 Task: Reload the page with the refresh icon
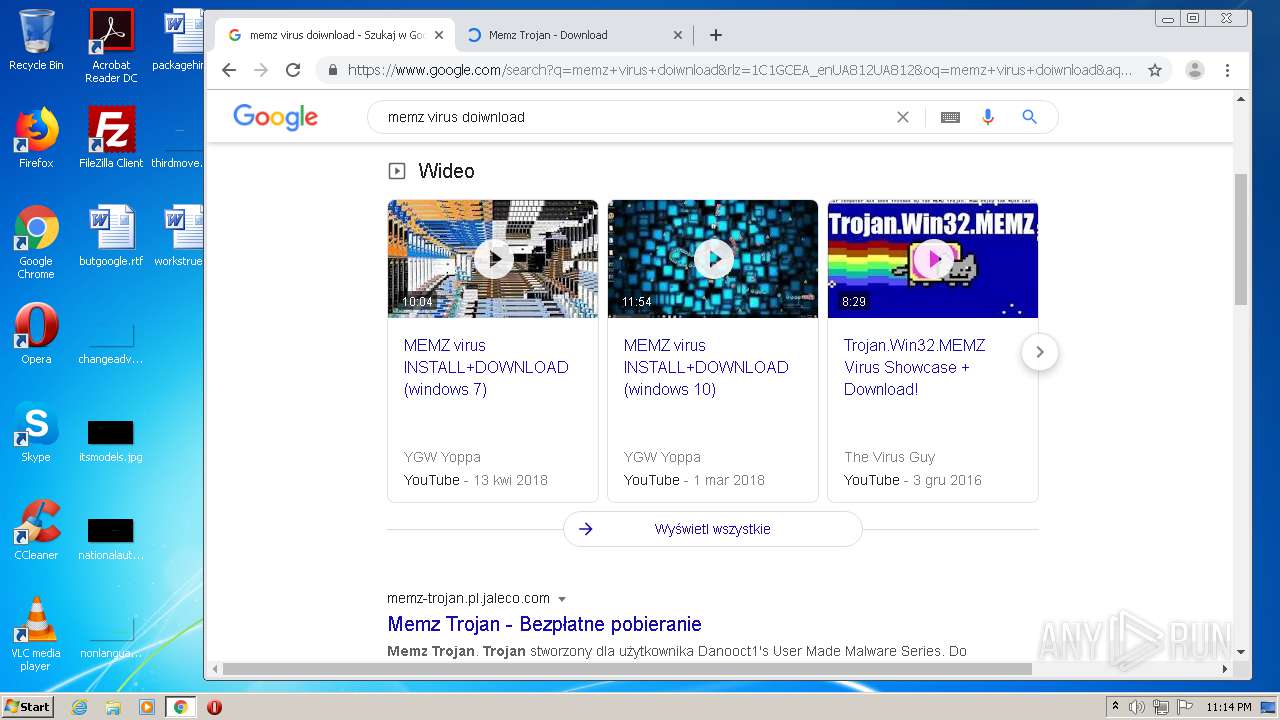click(x=293, y=70)
